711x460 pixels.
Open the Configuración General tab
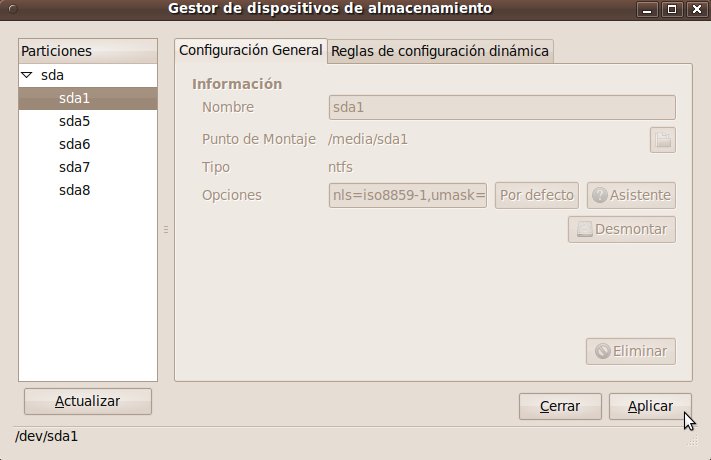click(250, 50)
